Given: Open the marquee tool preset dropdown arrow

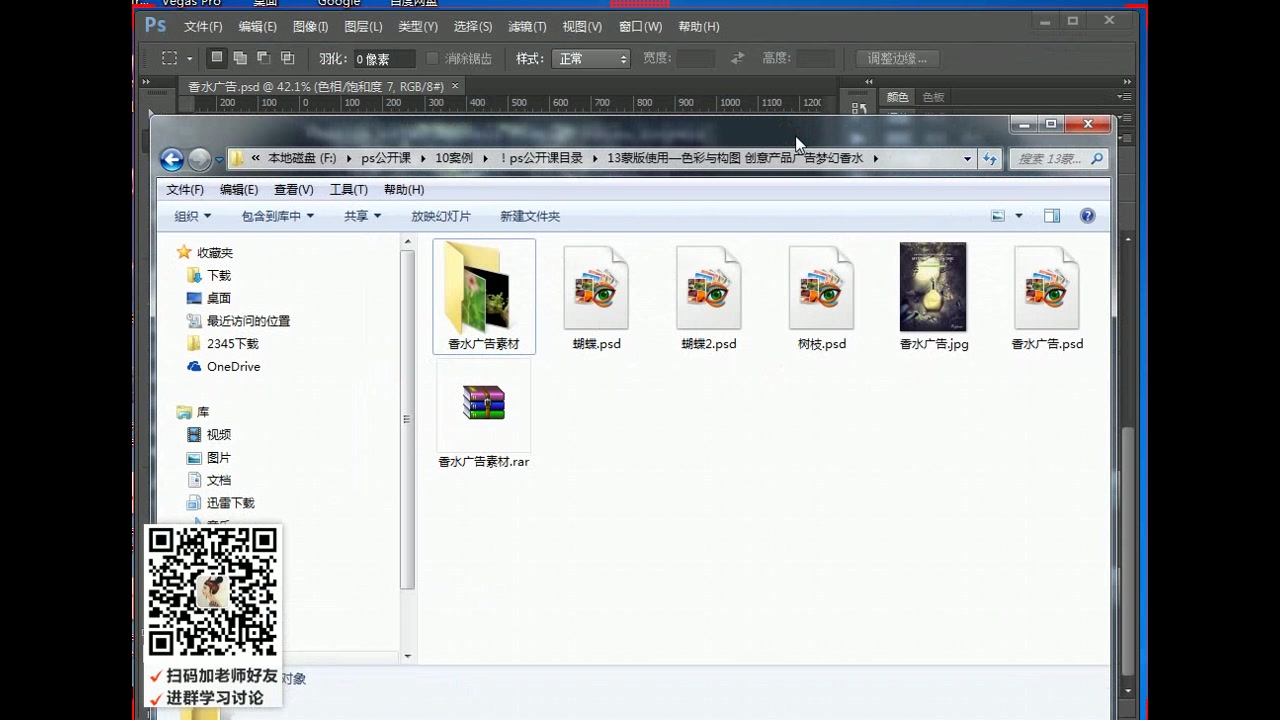Looking at the screenshot, I should coord(189,59).
